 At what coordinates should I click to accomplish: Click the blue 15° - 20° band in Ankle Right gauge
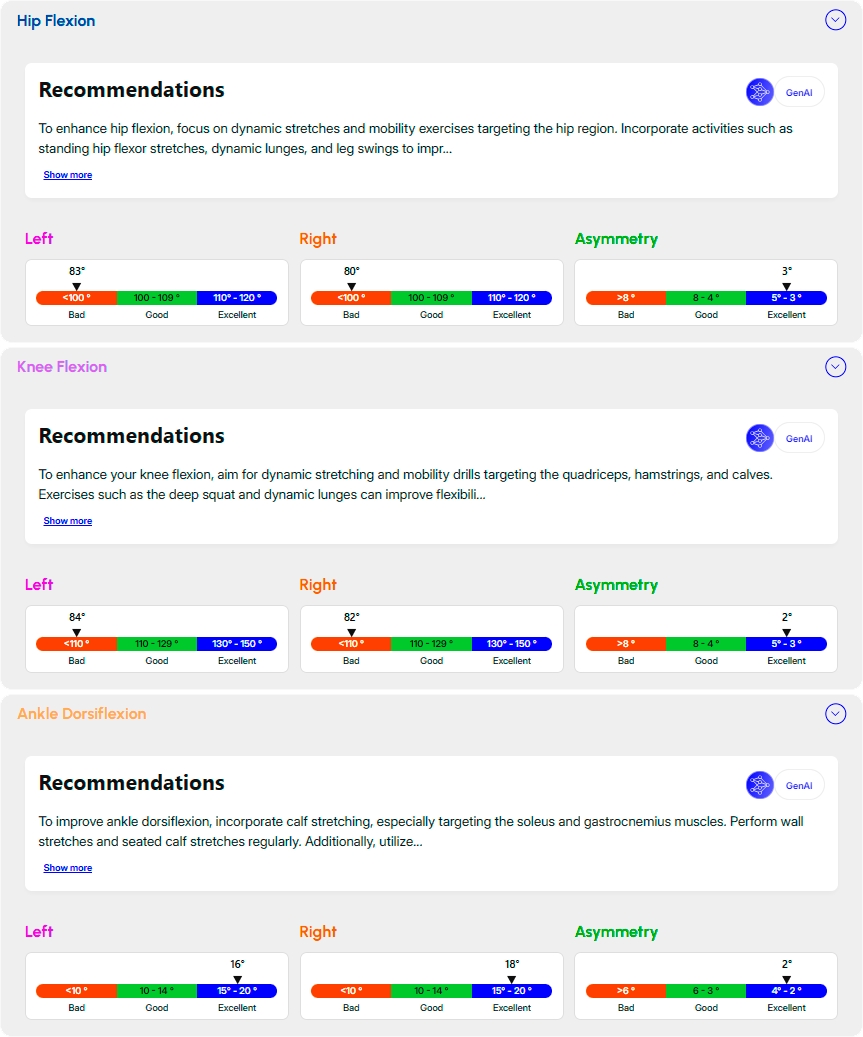pyautogui.click(x=511, y=991)
